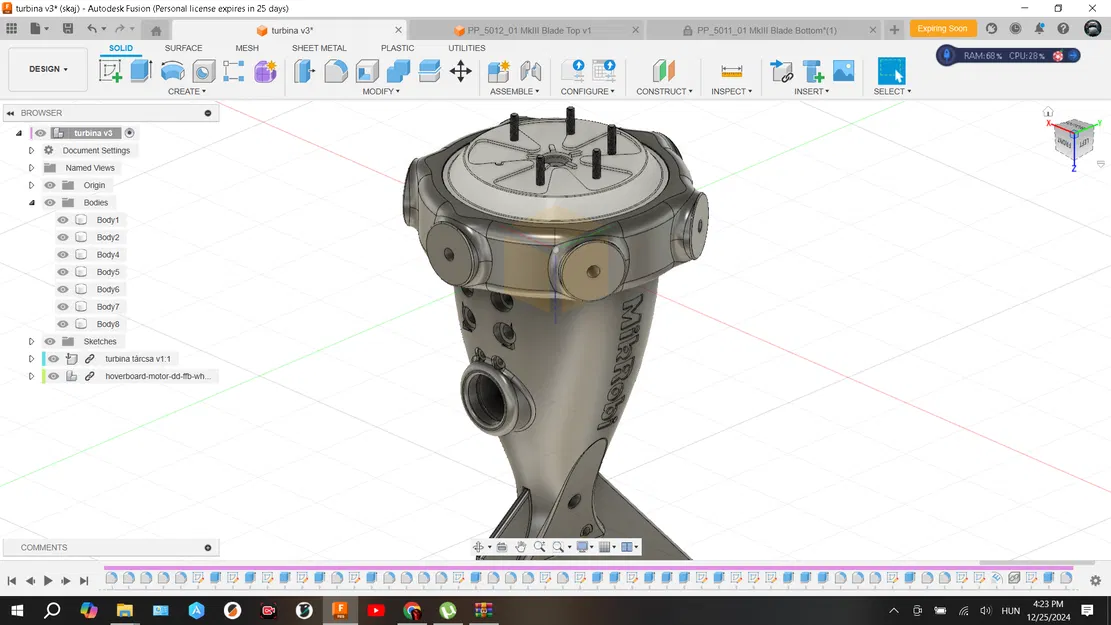Click the Expiring Soon button
This screenshot has width=1111, height=625.
click(x=942, y=29)
